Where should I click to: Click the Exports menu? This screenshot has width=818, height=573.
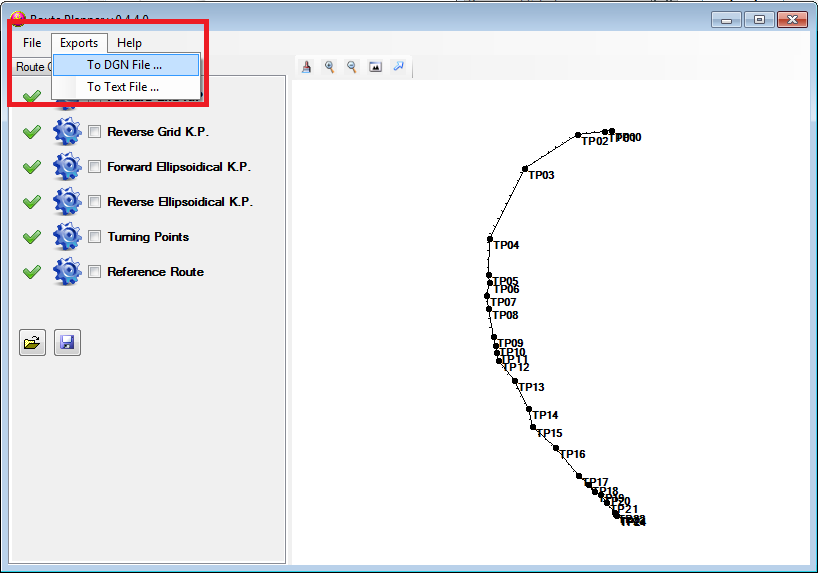click(x=79, y=43)
